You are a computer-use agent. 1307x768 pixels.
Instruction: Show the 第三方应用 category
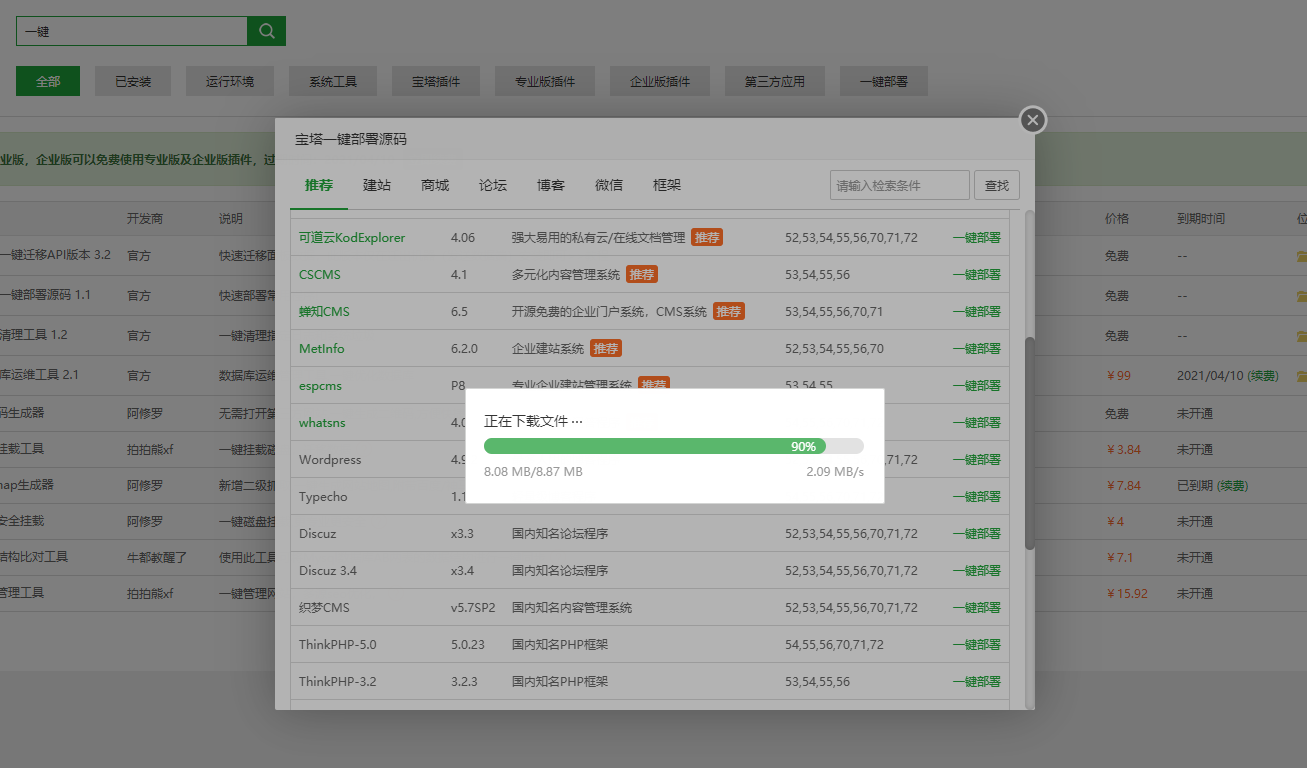(x=775, y=82)
